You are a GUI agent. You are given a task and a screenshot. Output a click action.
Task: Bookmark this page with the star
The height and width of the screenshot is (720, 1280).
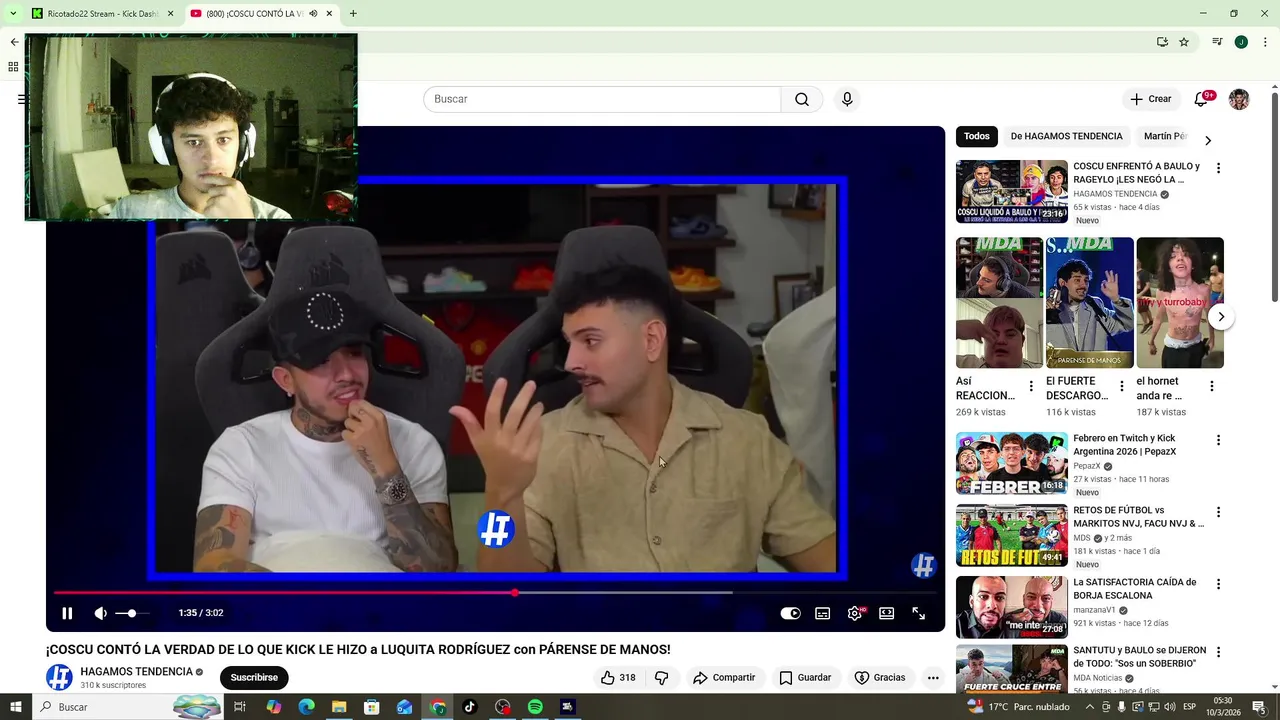tap(1184, 42)
